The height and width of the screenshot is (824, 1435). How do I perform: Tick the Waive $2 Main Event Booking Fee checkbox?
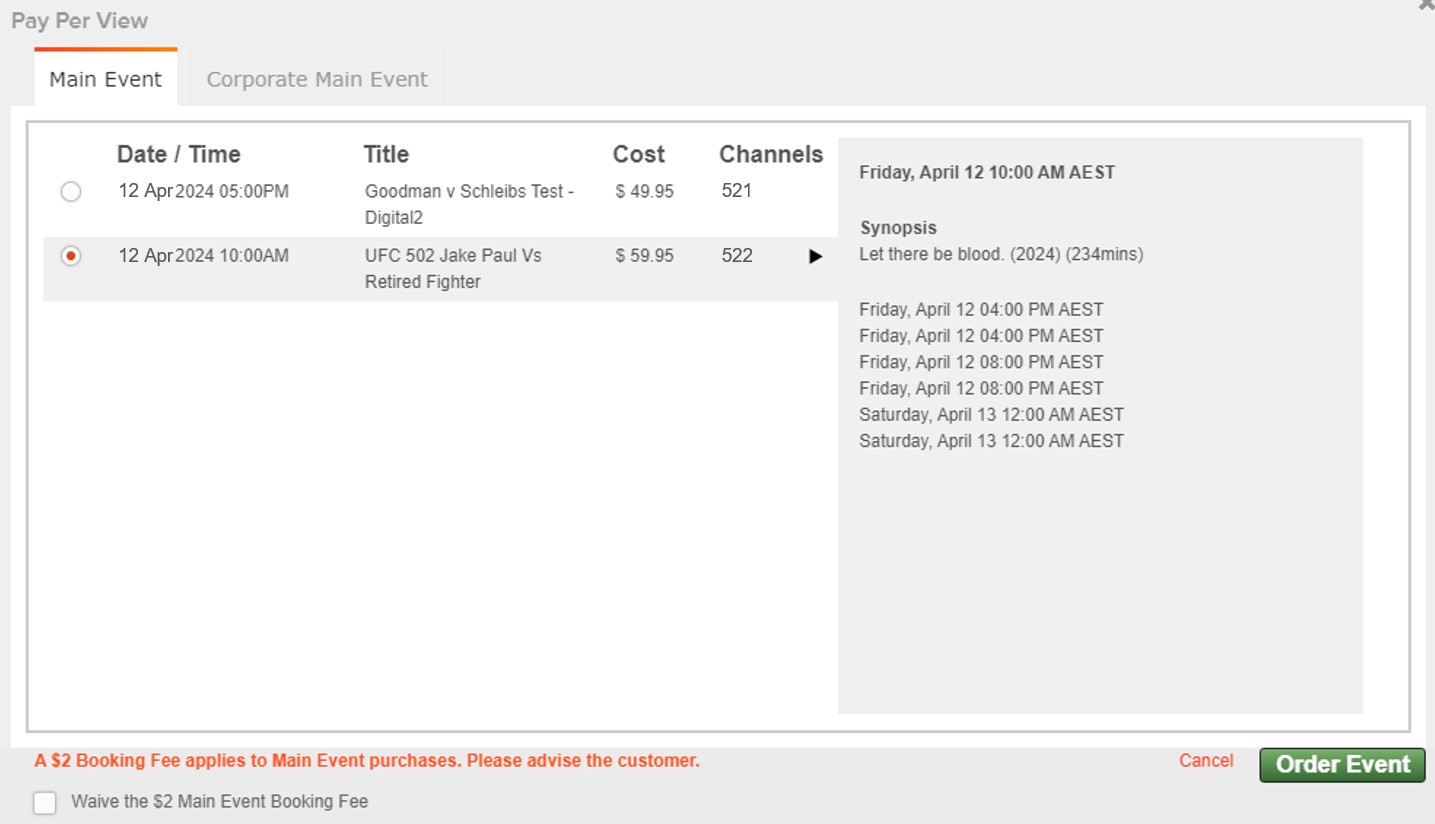[45, 802]
